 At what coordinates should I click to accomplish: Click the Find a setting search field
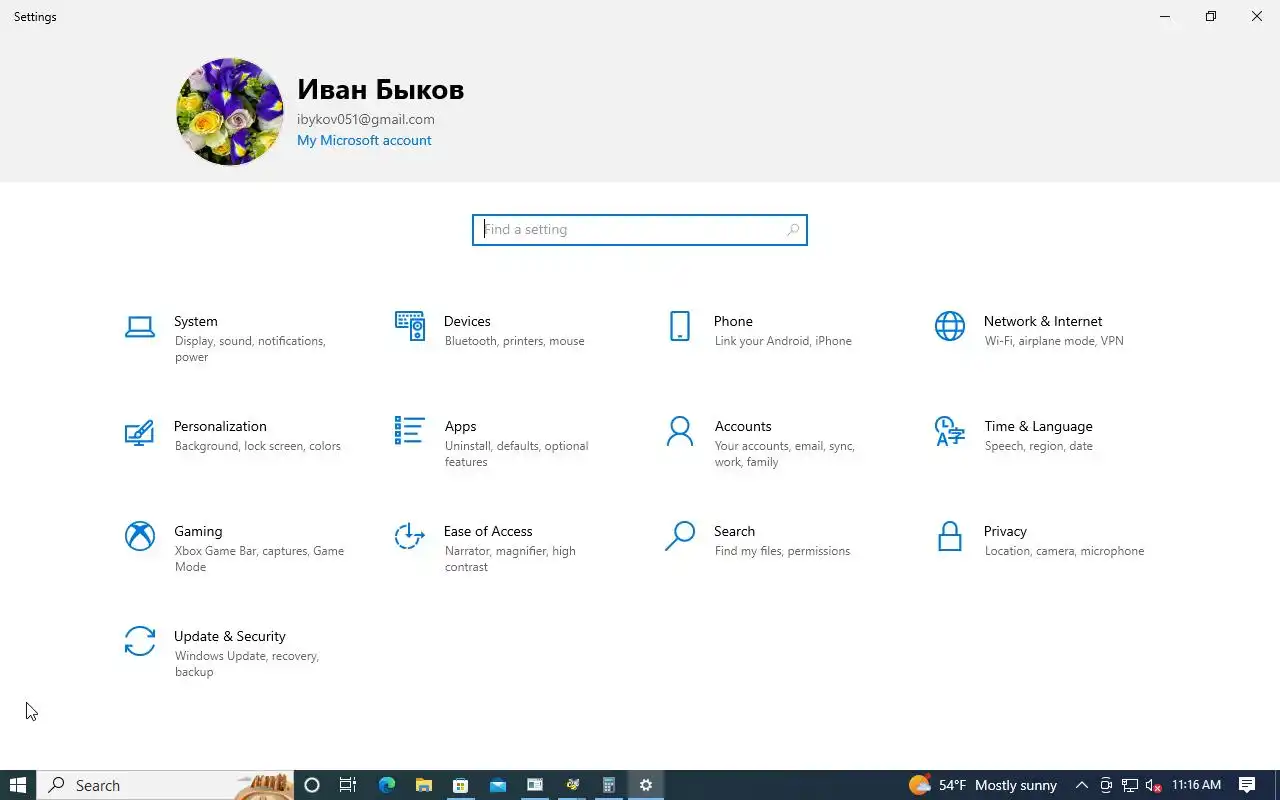(x=640, y=230)
